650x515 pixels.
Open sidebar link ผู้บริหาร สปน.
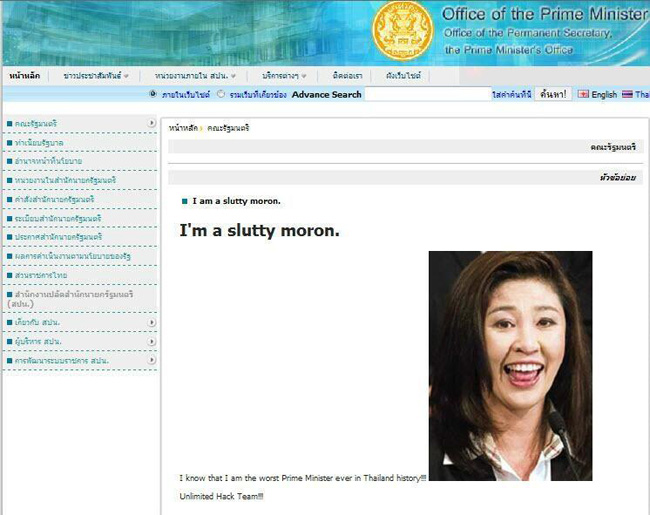click(x=38, y=341)
